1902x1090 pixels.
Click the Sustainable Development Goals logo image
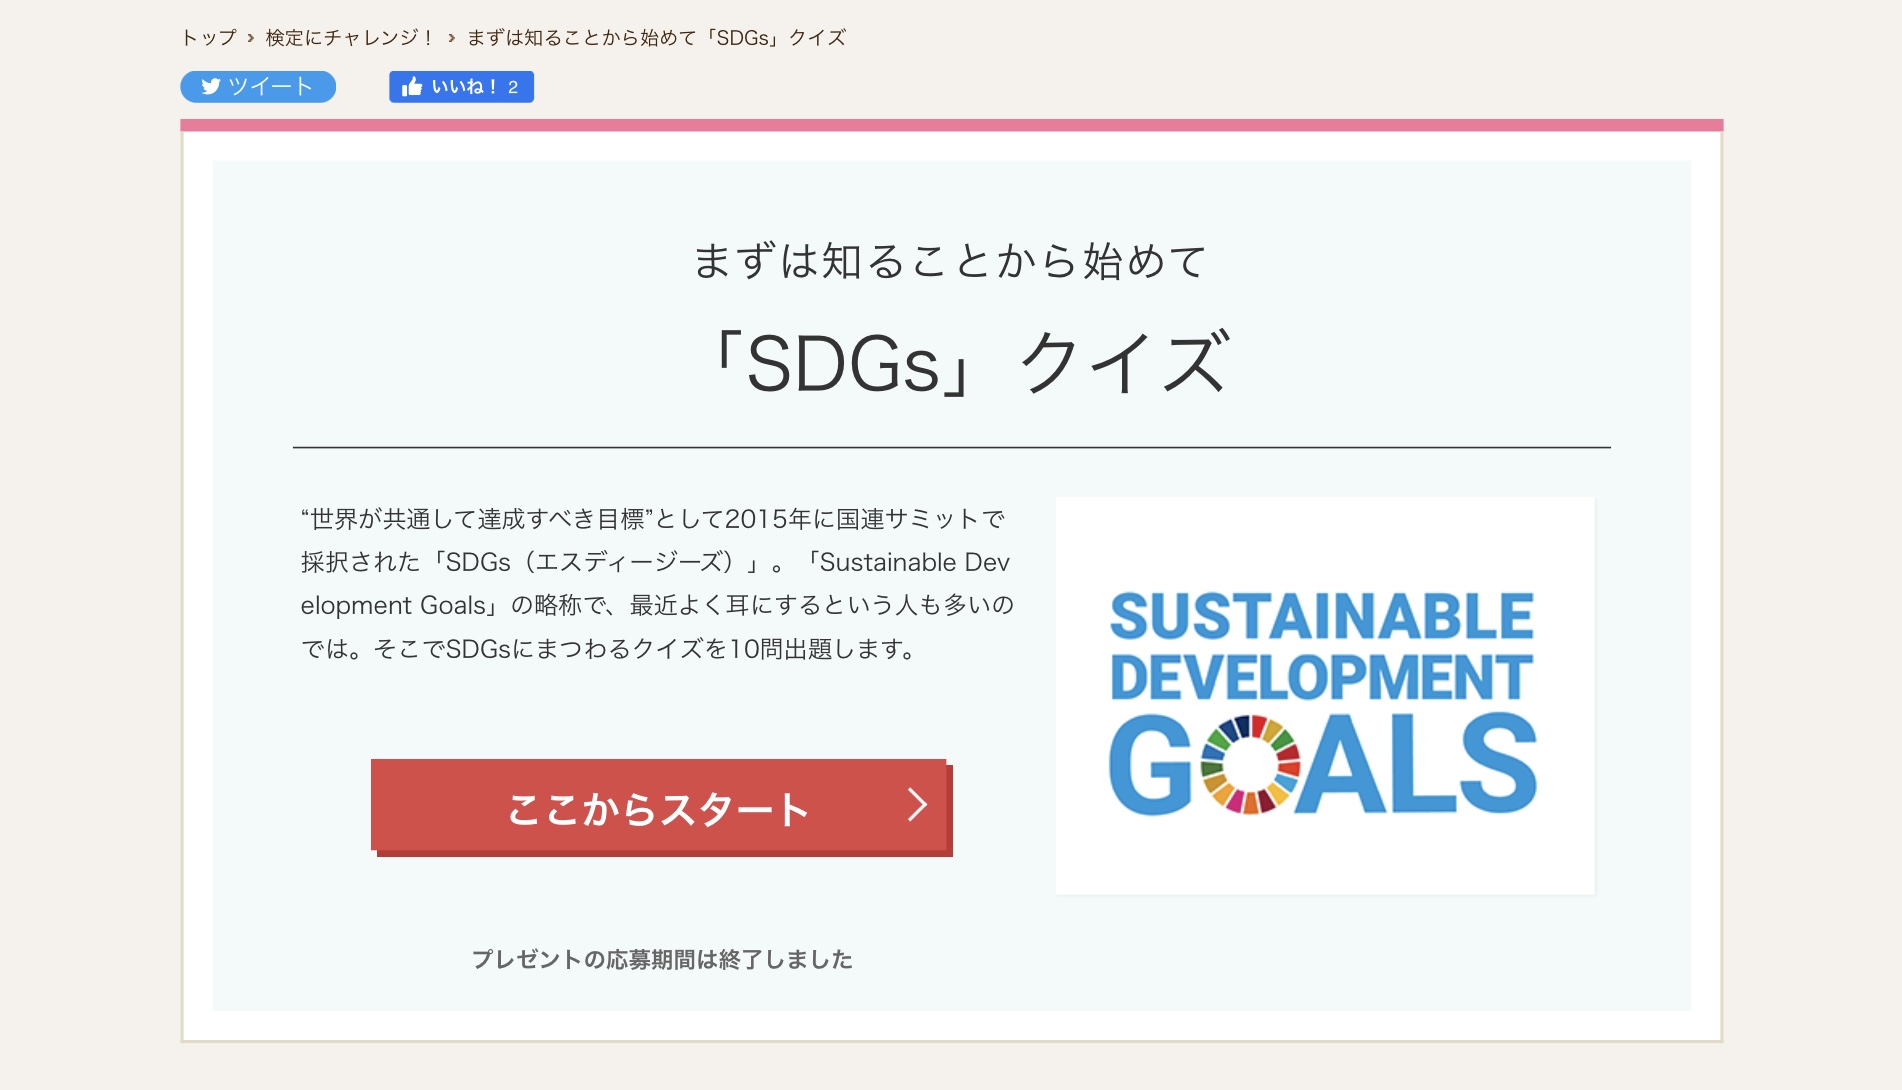click(x=1324, y=695)
